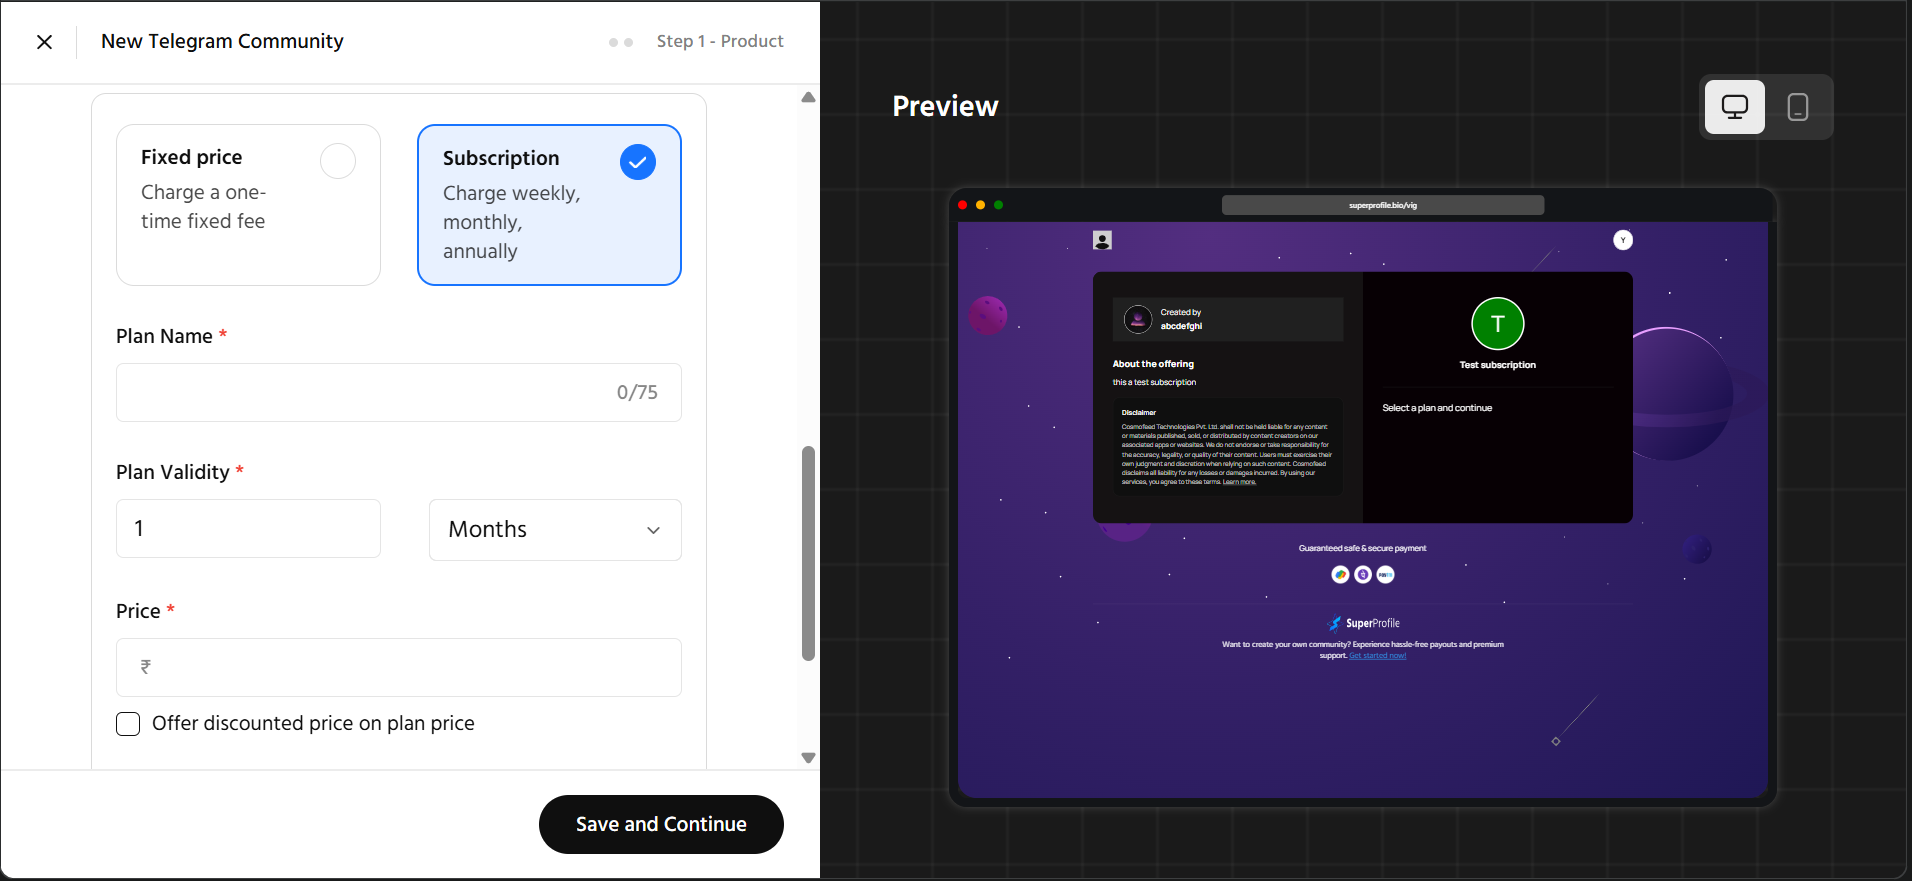The width and height of the screenshot is (1912, 881).
Task: Click the PhonePe payment icon
Action: pos(1363,575)
